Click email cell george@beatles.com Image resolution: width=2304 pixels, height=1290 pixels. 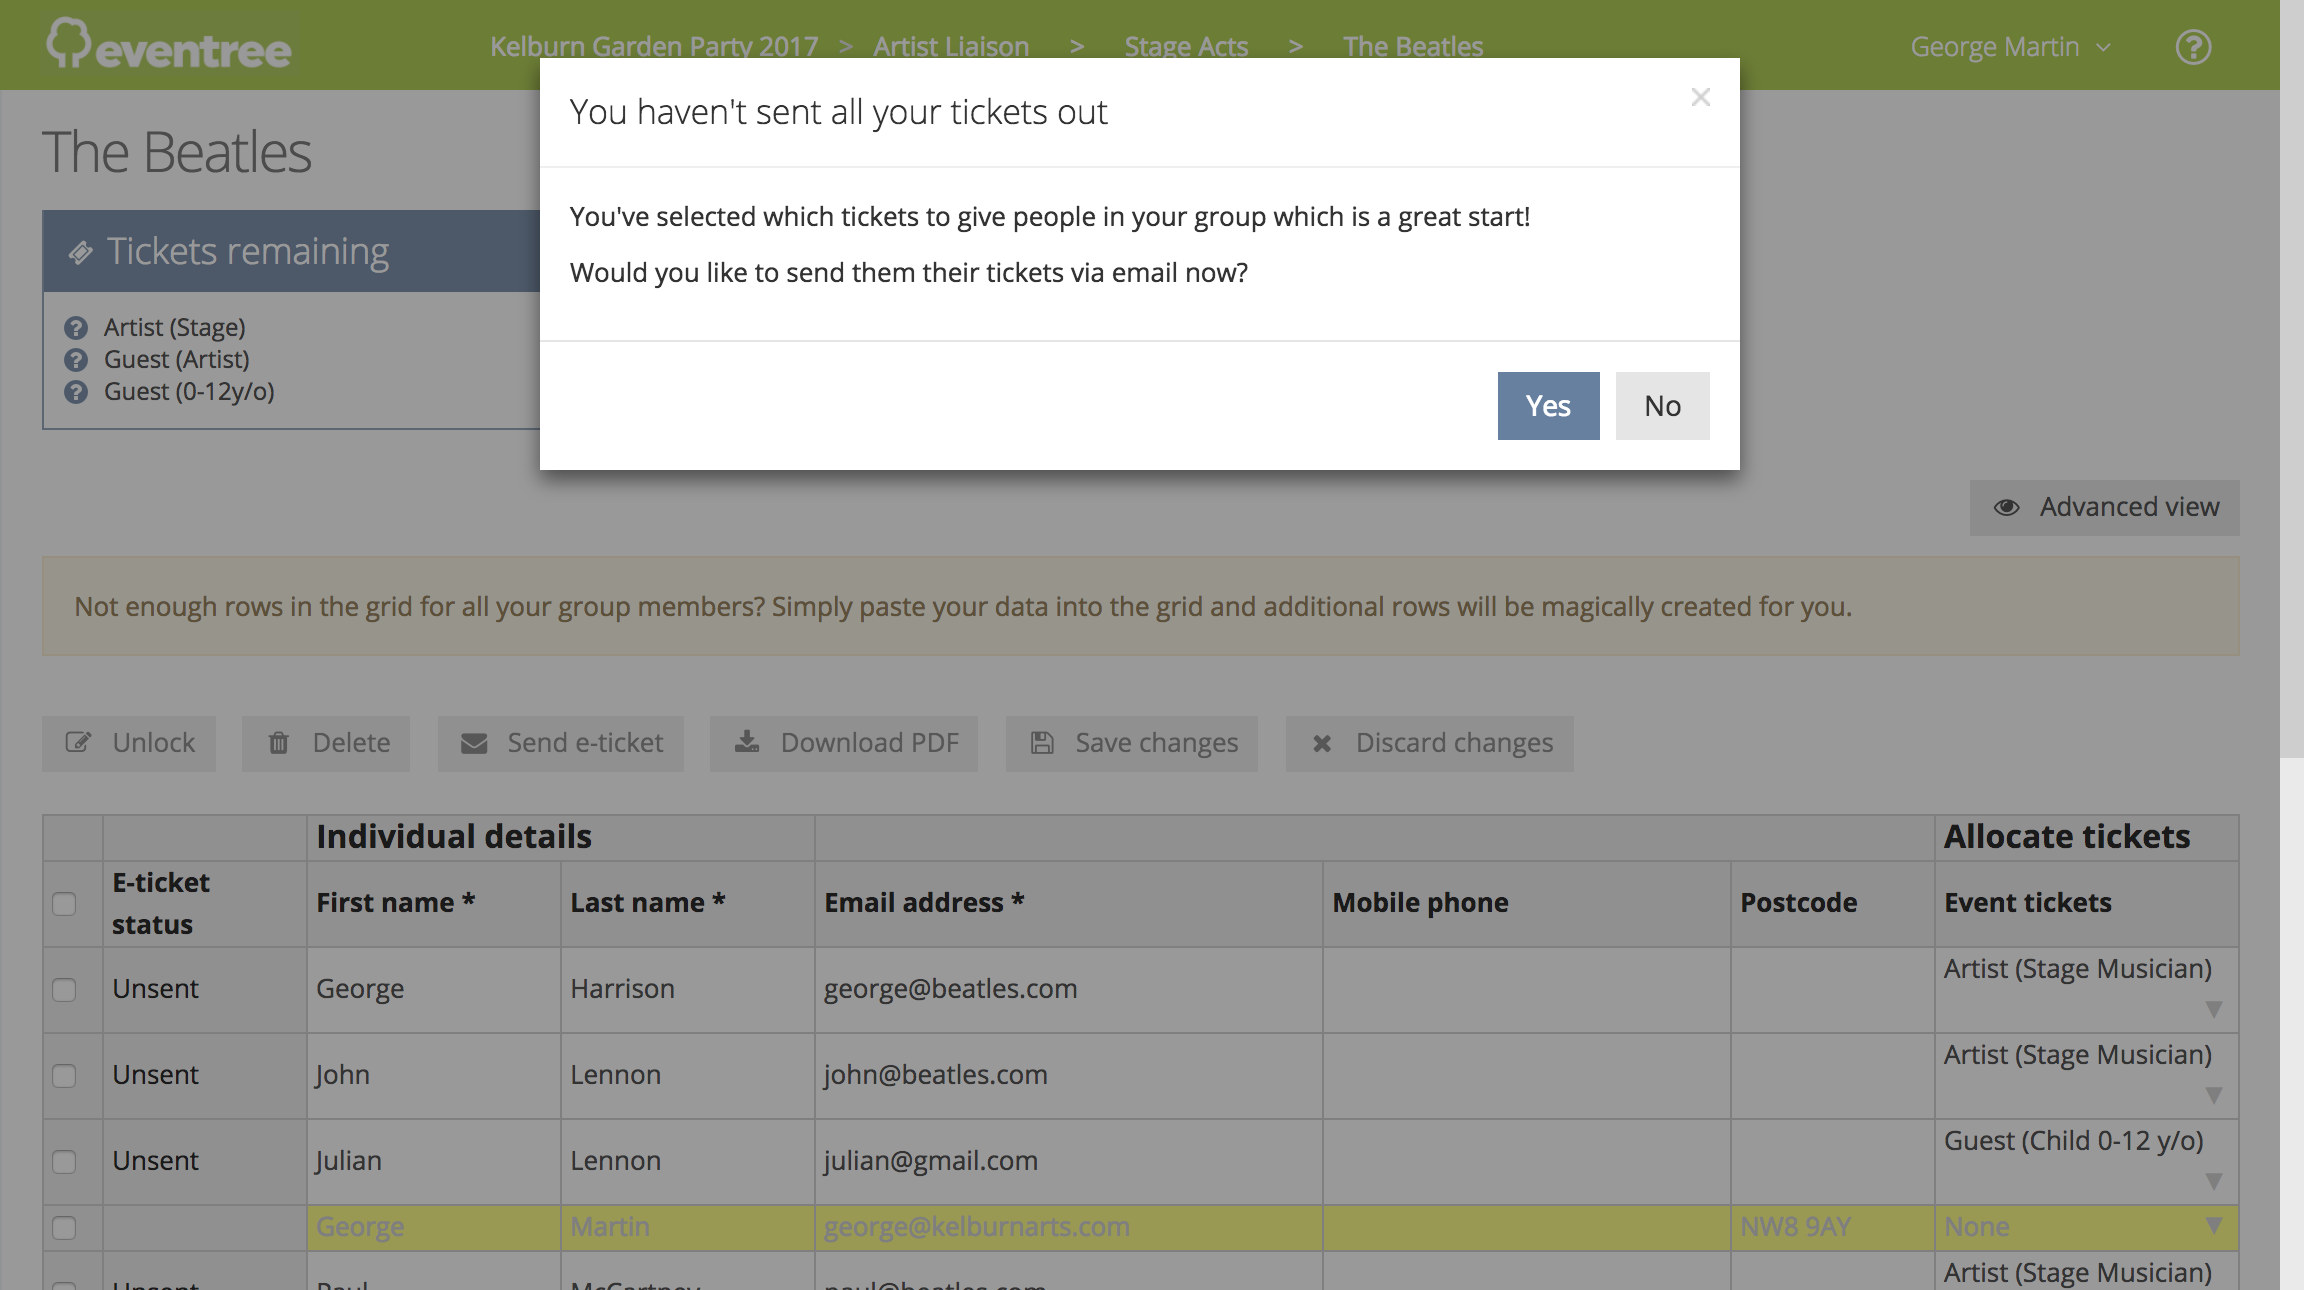pyautogui.click(x=1069, y=990)
